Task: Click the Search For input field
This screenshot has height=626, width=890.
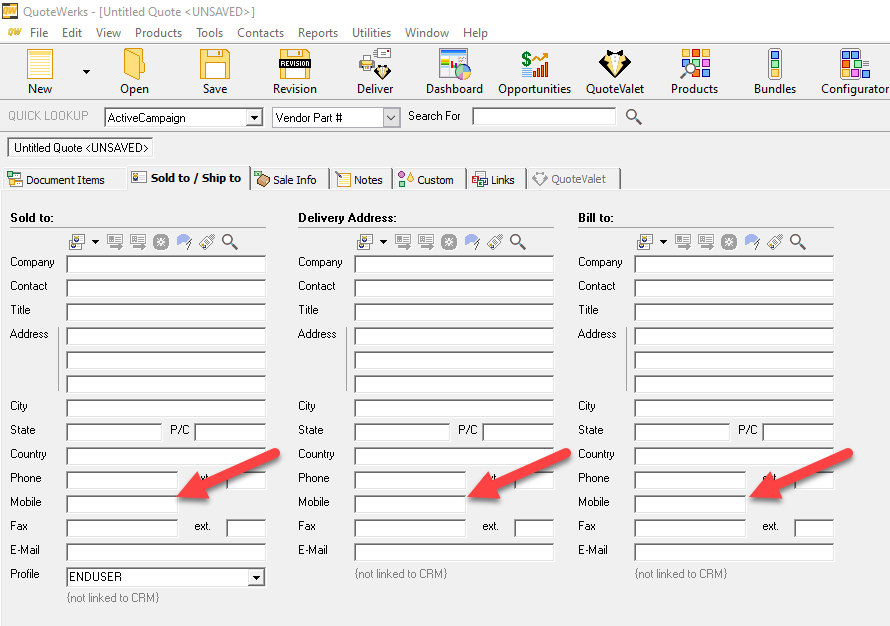Action: click(544, 117)
